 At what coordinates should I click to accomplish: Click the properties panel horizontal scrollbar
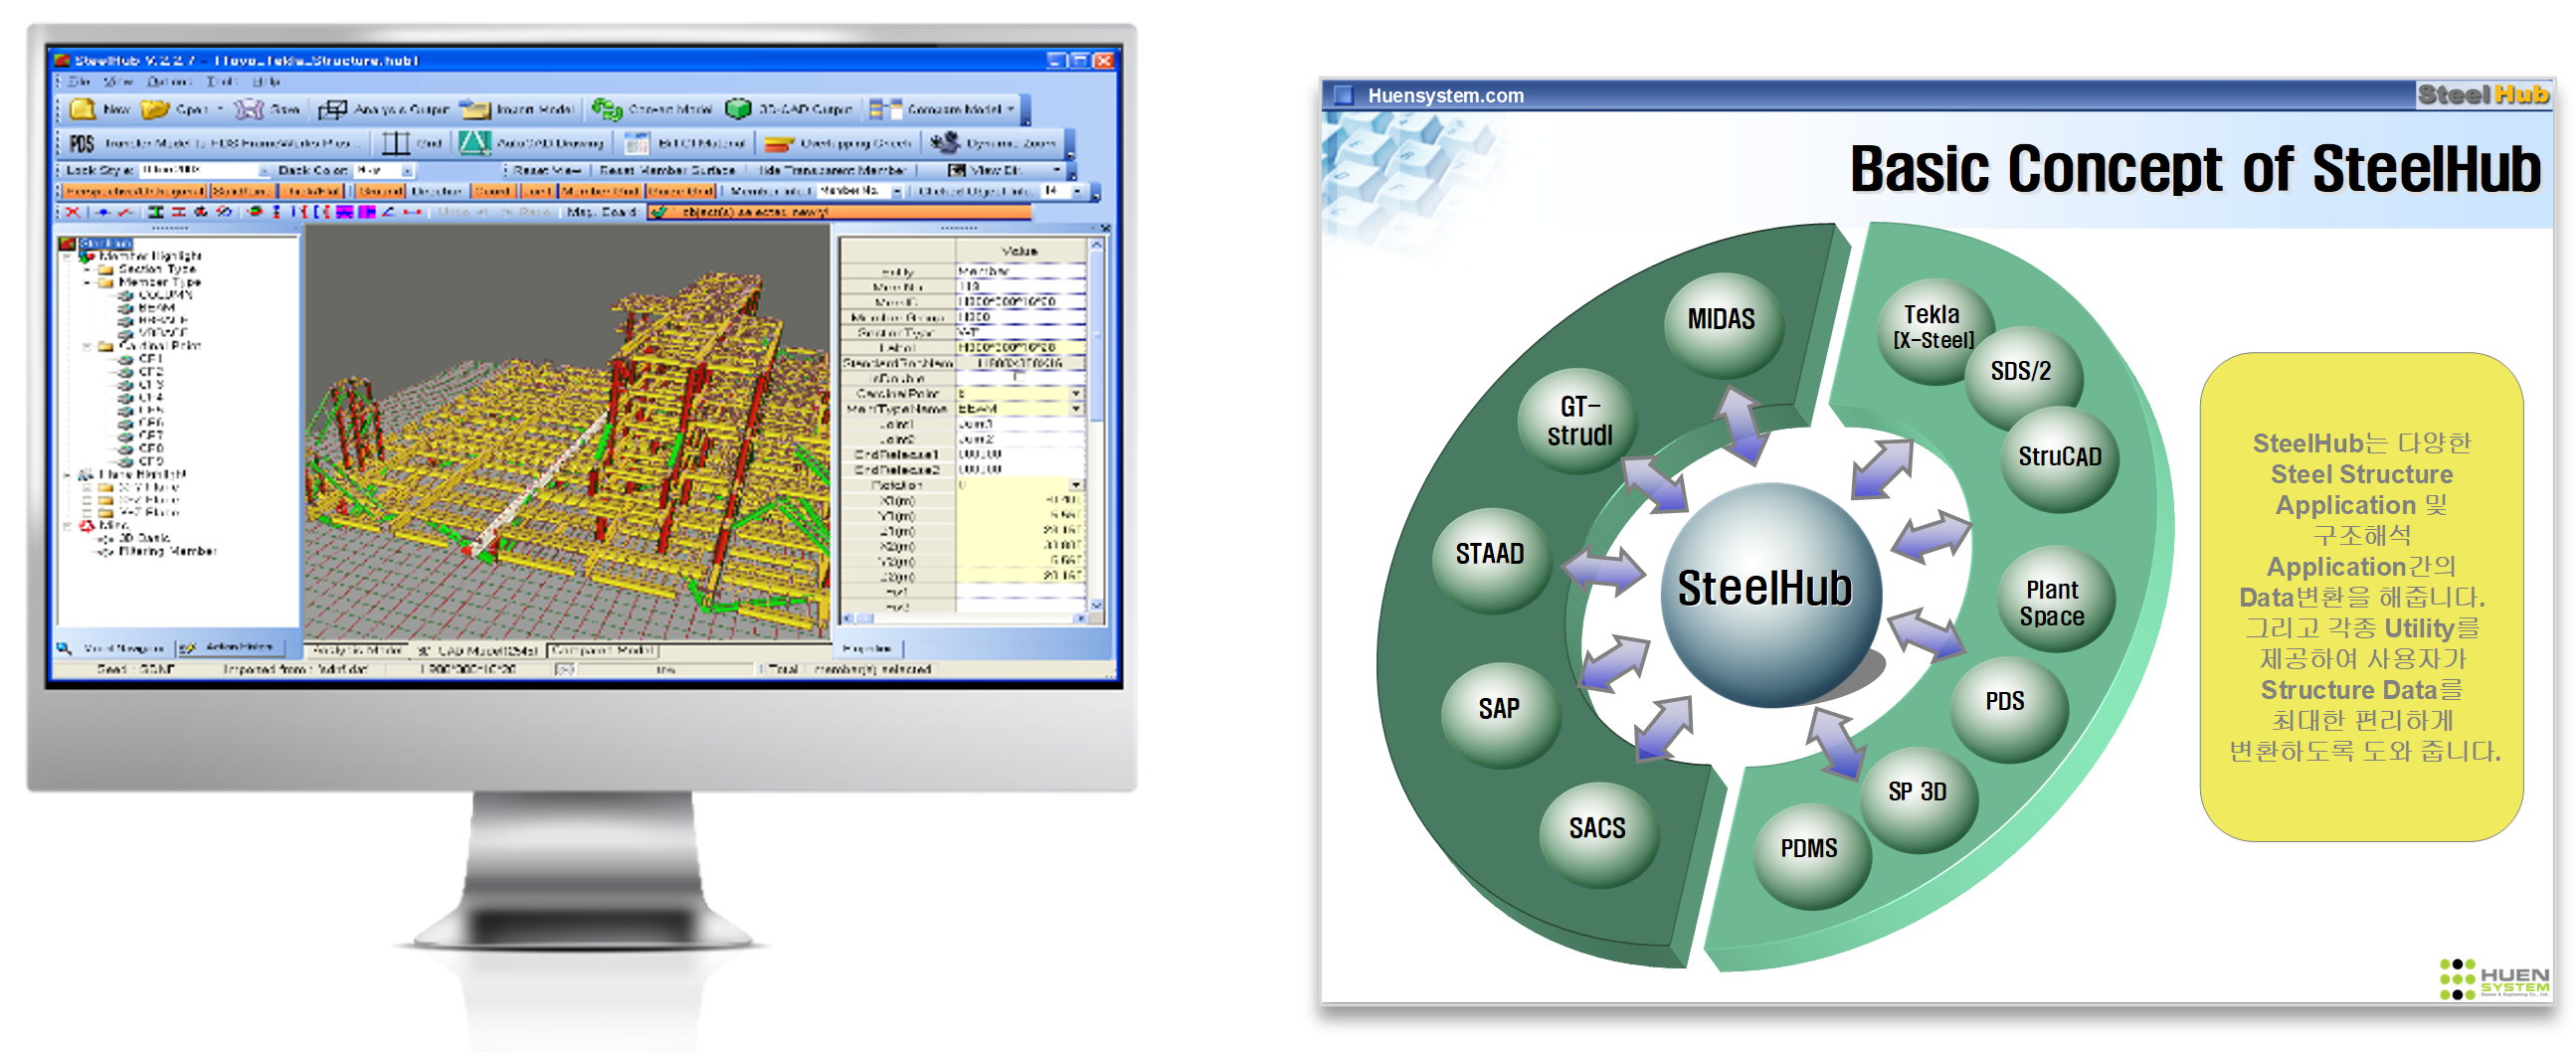pos(965,619)
